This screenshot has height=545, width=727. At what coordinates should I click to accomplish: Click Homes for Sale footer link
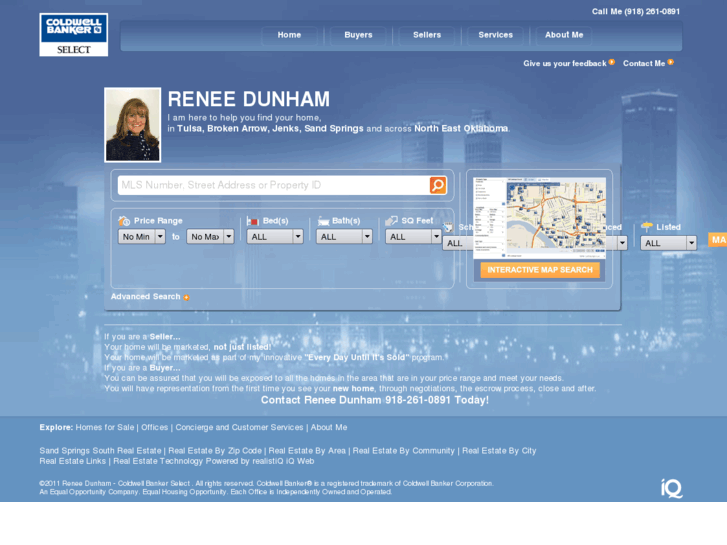(x=105, y=428)
